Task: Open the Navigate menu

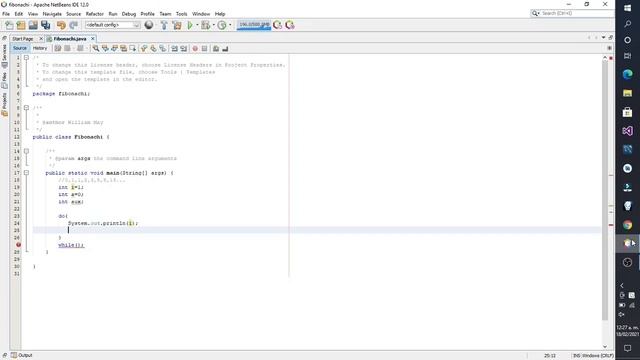Action: (x=52, y=14)
